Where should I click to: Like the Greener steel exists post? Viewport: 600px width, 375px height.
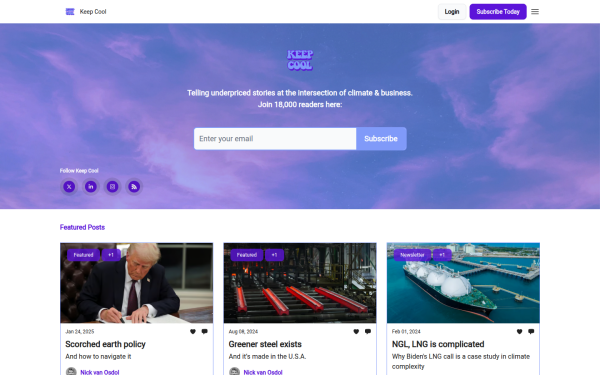(x=356, y=331)
